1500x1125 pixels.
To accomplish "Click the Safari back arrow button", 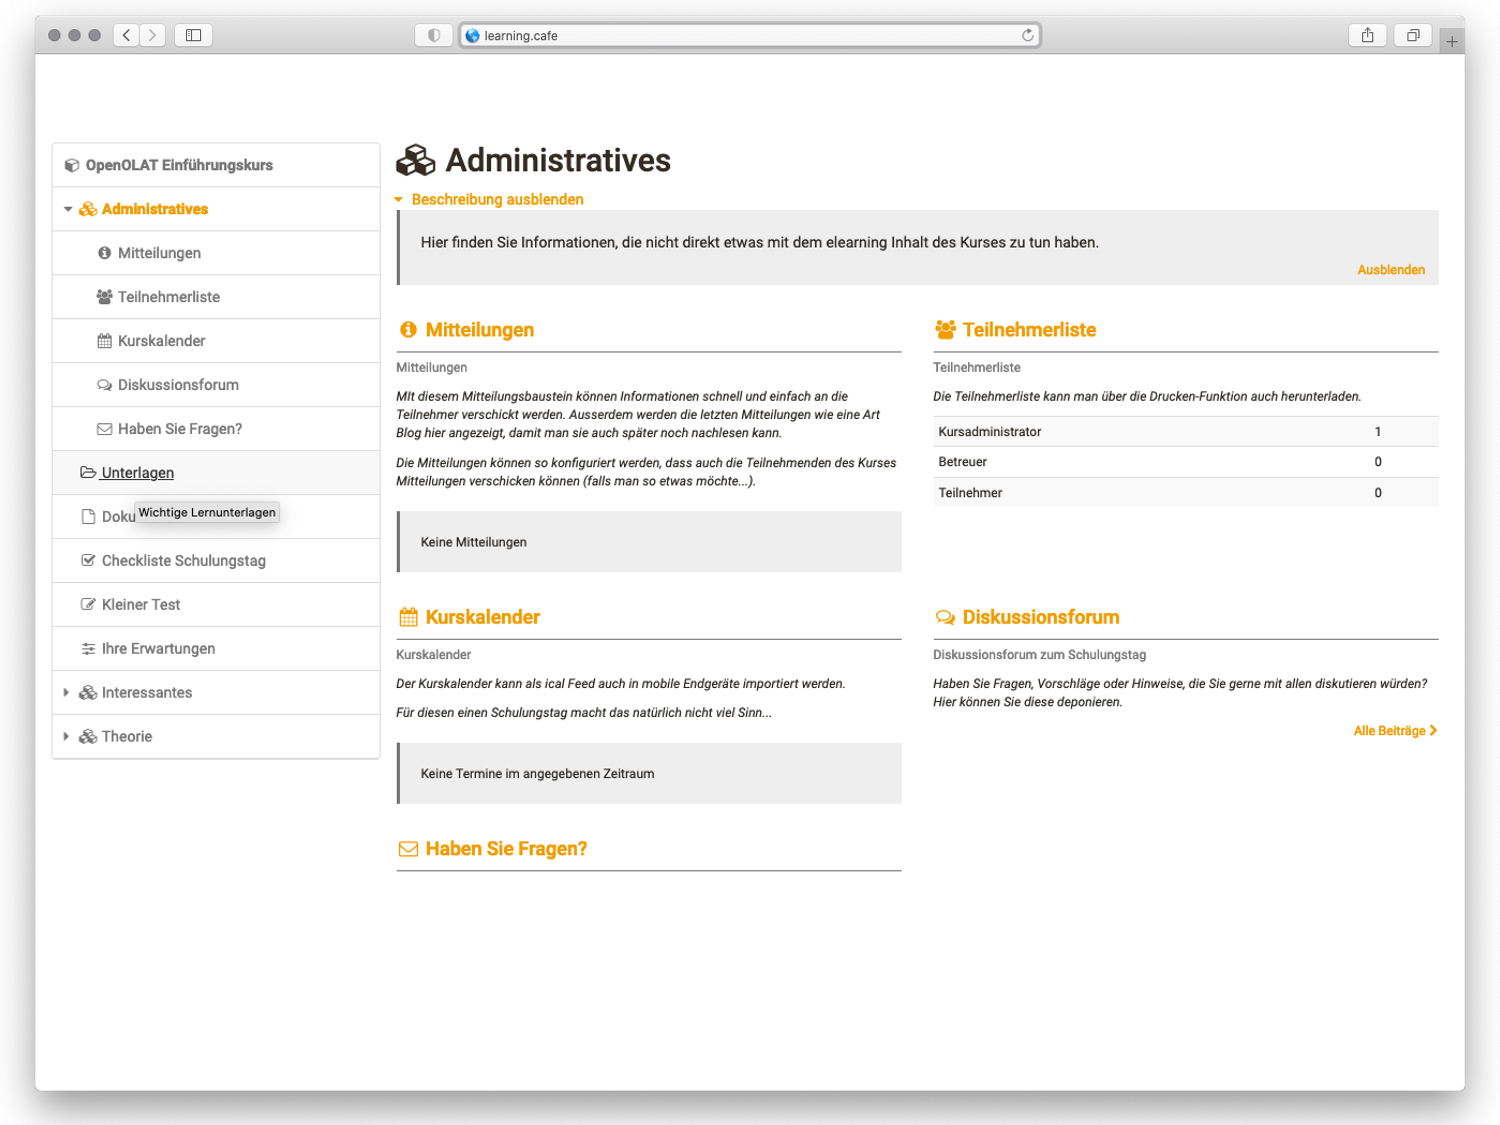I will coord(126,35).
